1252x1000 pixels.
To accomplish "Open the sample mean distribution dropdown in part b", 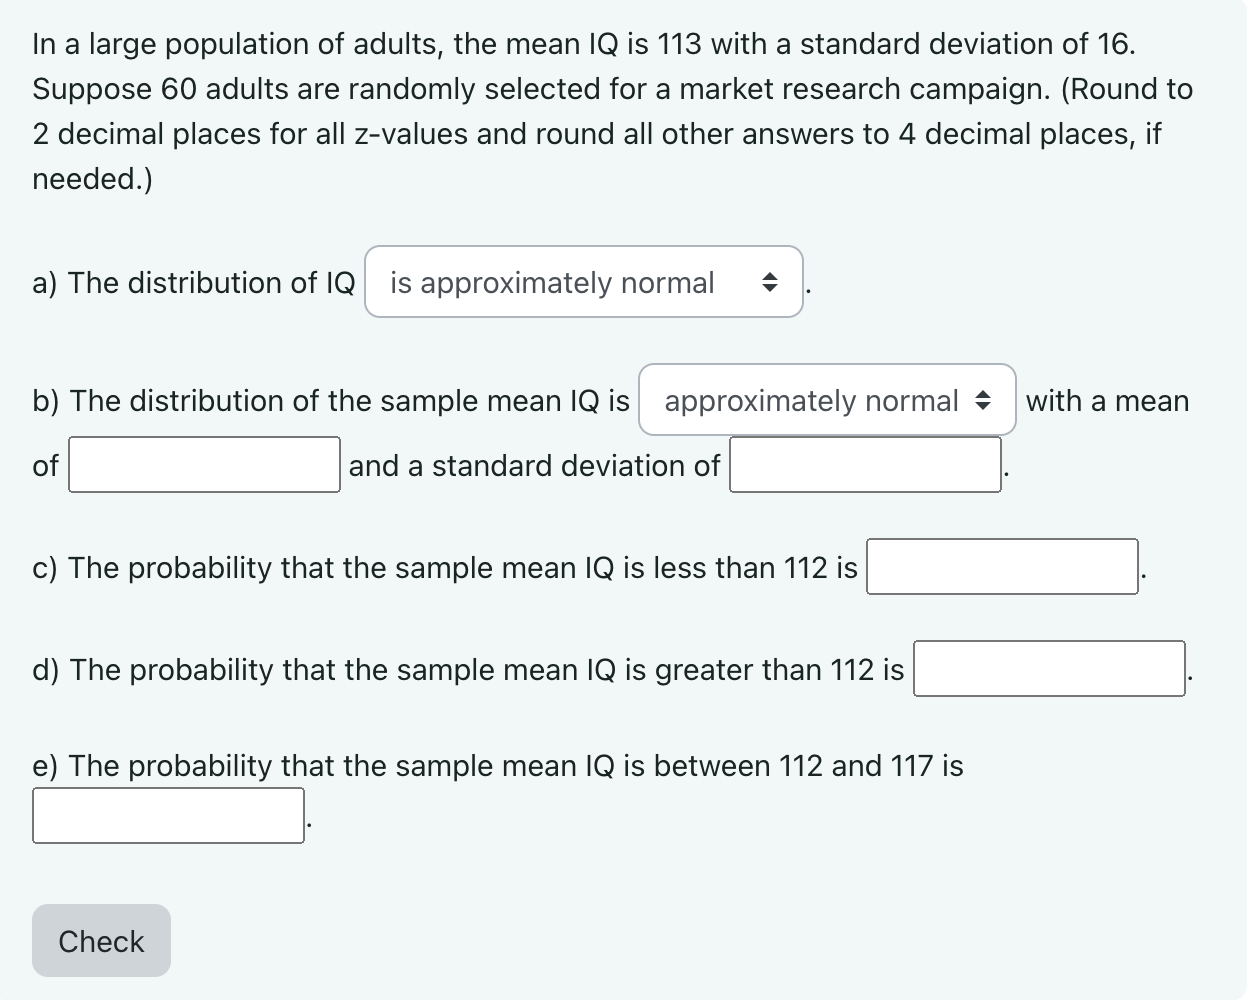I will pos(828,401).
